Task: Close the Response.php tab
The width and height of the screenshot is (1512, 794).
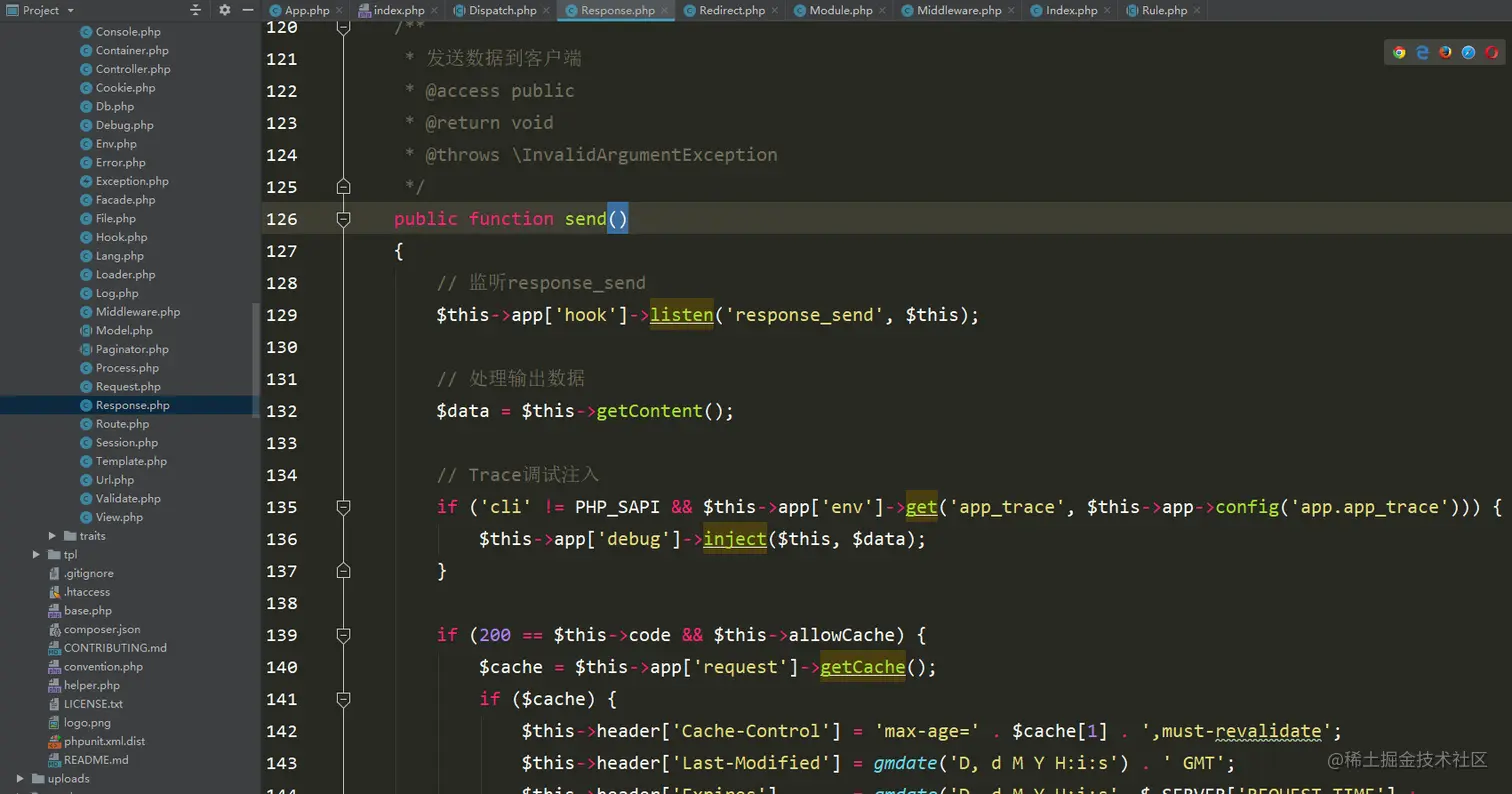Action: click(665, 10)
